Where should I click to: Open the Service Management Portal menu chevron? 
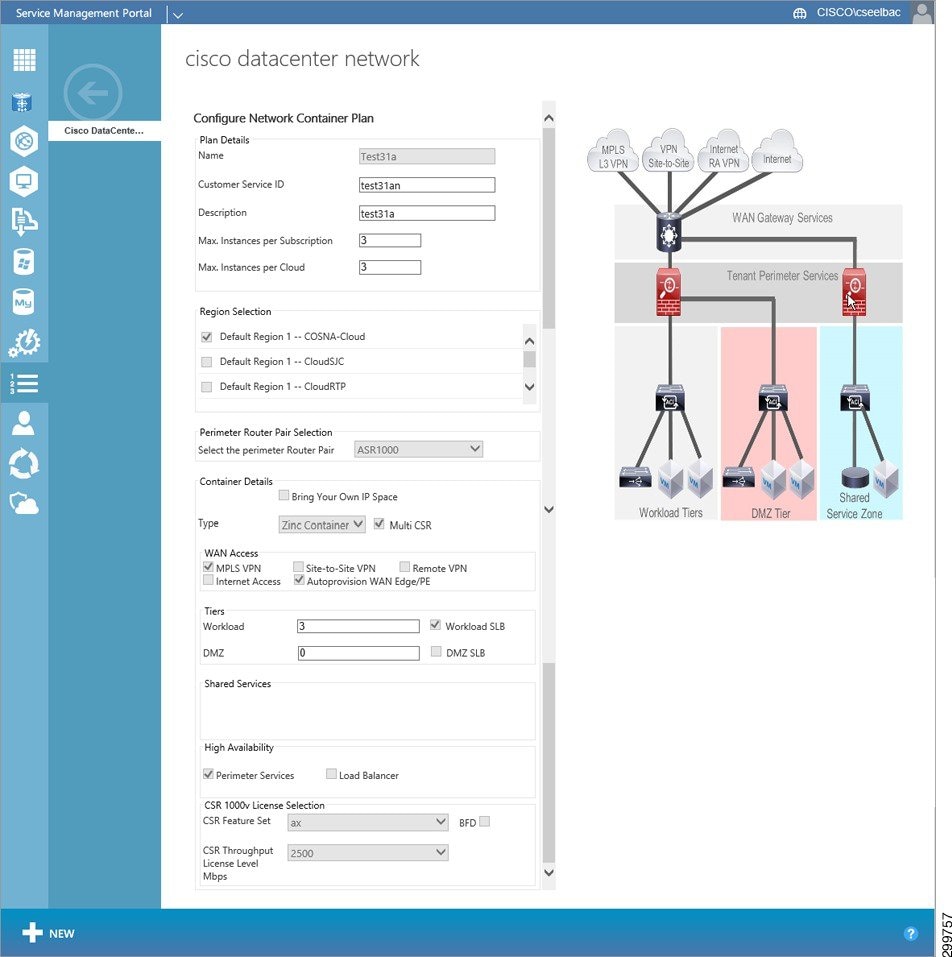(177, 15)
